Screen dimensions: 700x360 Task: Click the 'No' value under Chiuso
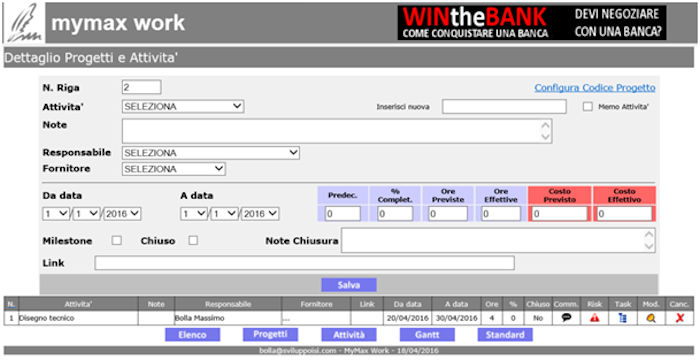[538, 318]
